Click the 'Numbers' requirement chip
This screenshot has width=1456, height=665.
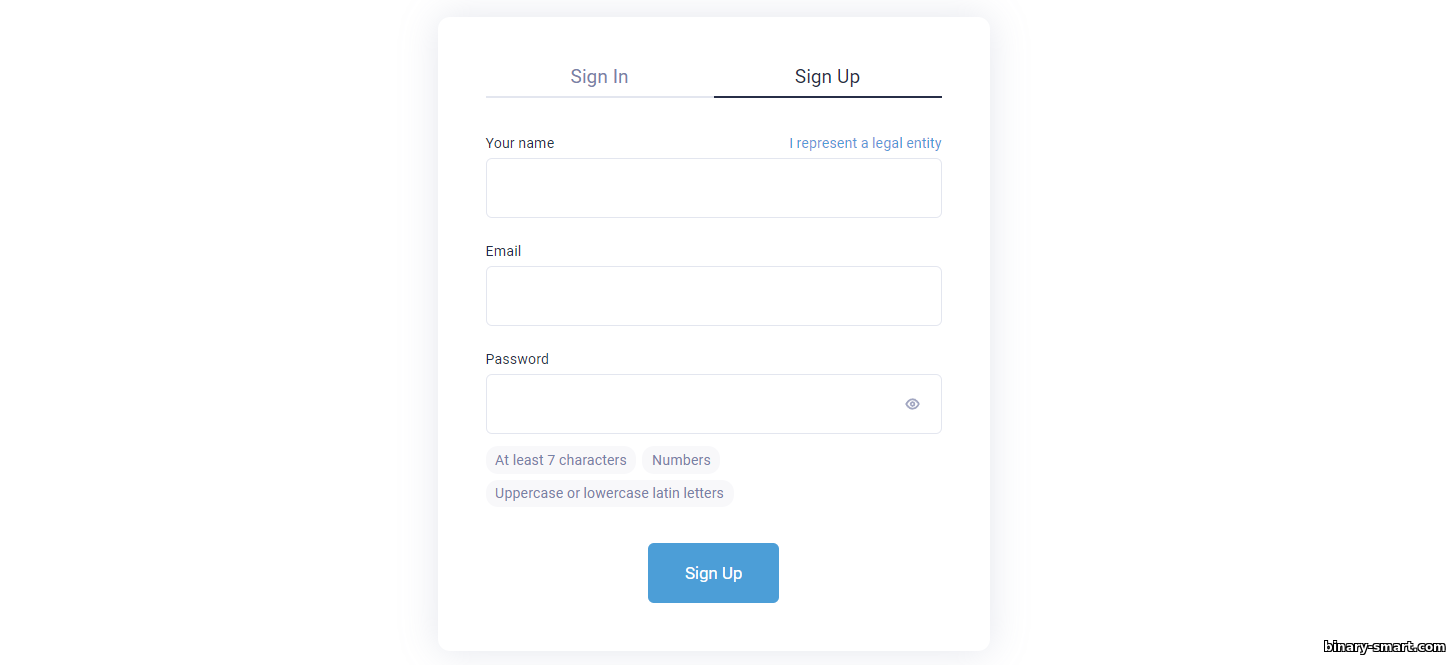click(x=681, y=460)
